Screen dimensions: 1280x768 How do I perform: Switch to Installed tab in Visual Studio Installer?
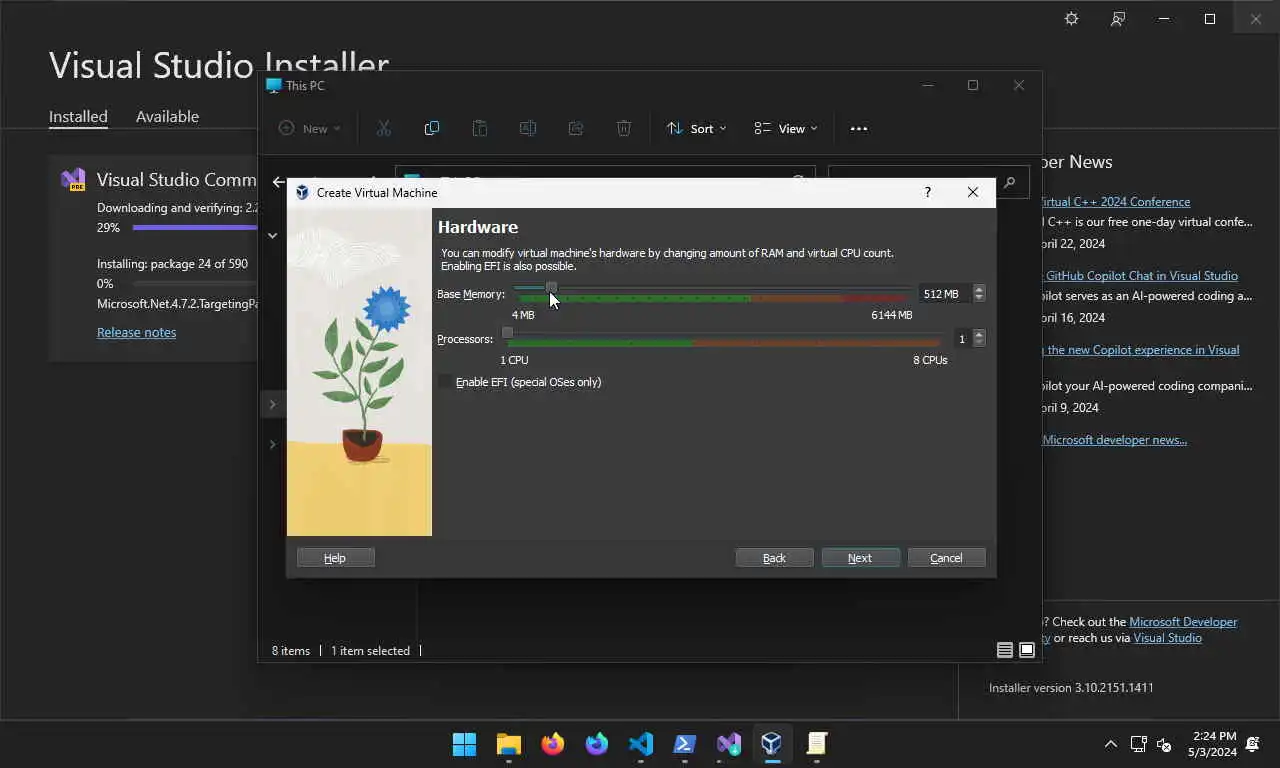point(78,116)
